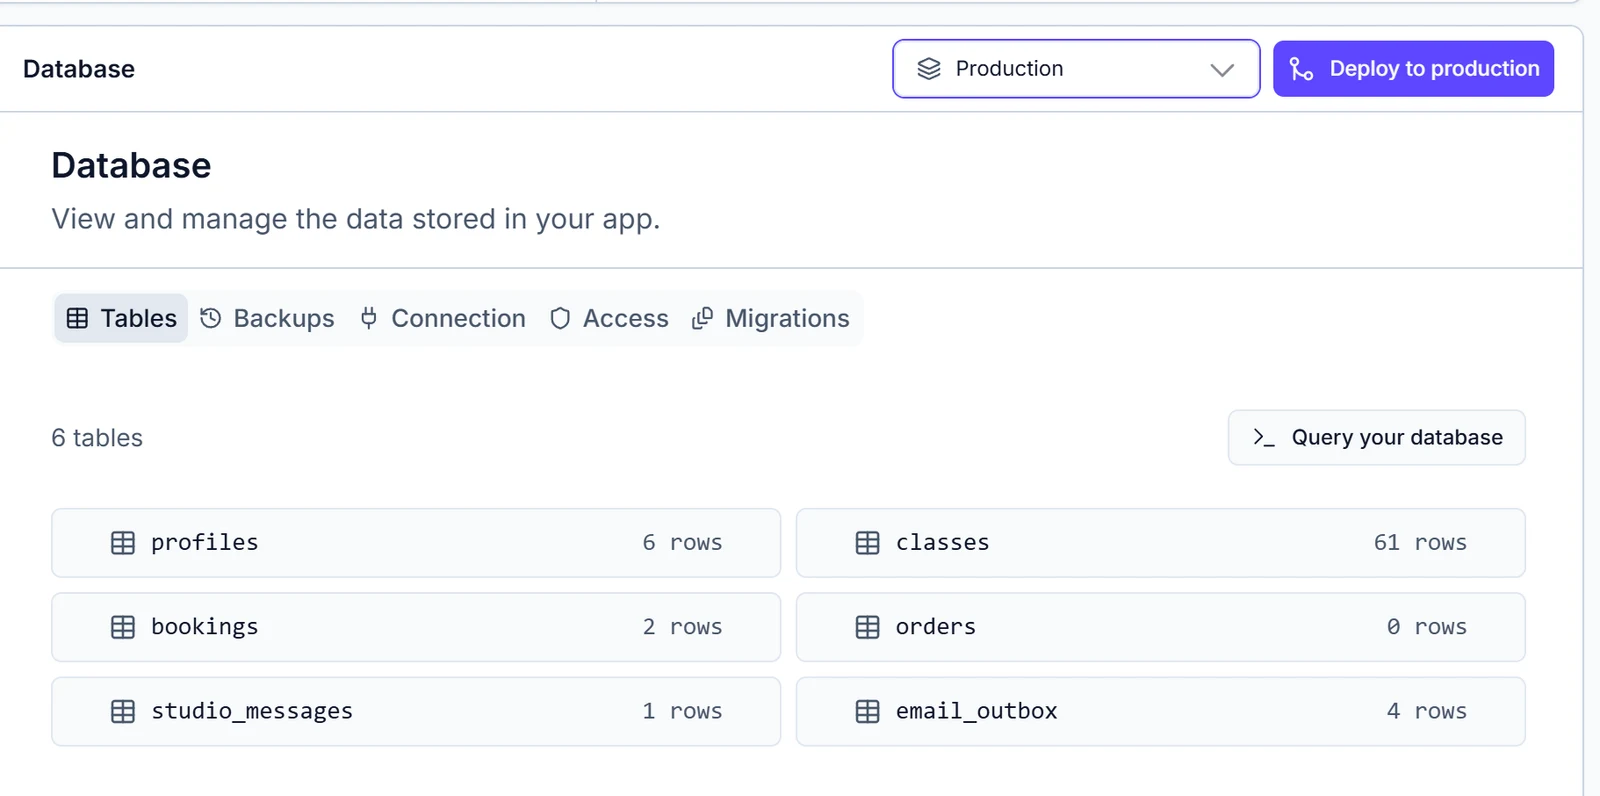Click the table icon next to bookings

click(123, 627)
